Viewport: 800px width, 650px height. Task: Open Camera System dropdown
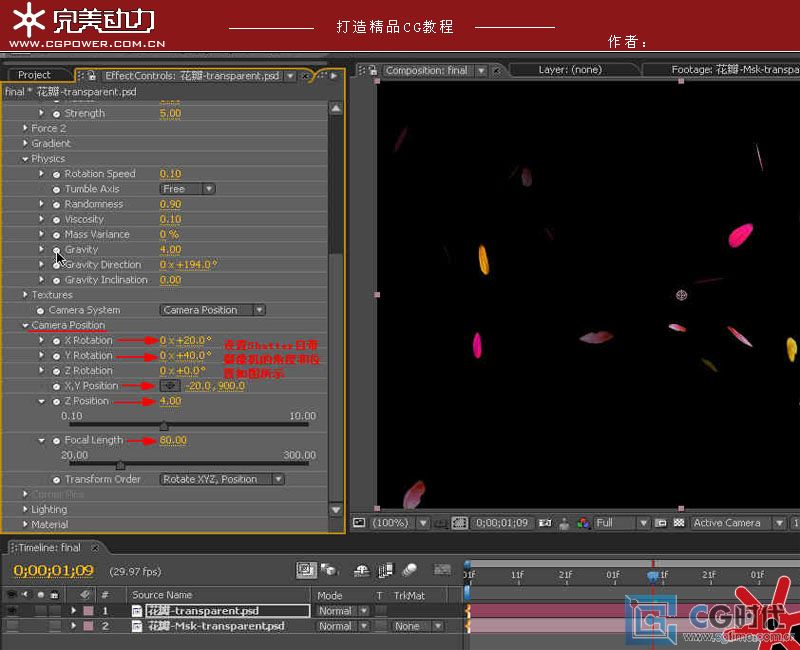[212, 310]
